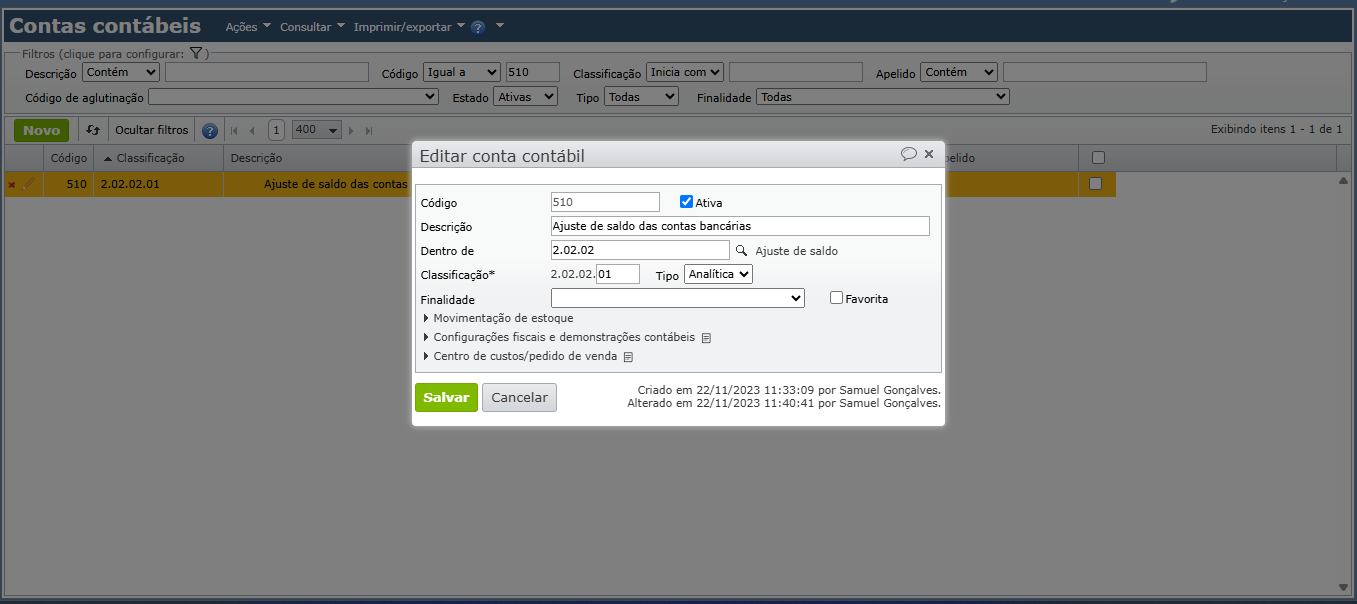Go to first page of the grid
Viewport: 1357px width, 604px height.
pyautogui.click(x=234, y=130)
